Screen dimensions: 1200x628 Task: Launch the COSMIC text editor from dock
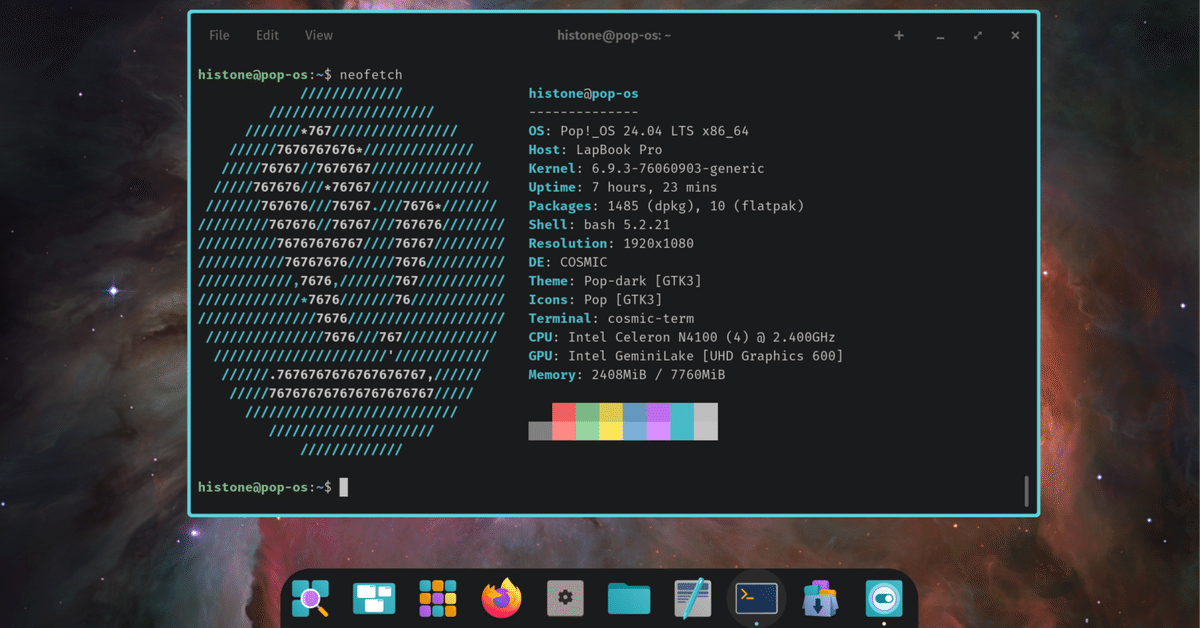[x=692, y=597]
